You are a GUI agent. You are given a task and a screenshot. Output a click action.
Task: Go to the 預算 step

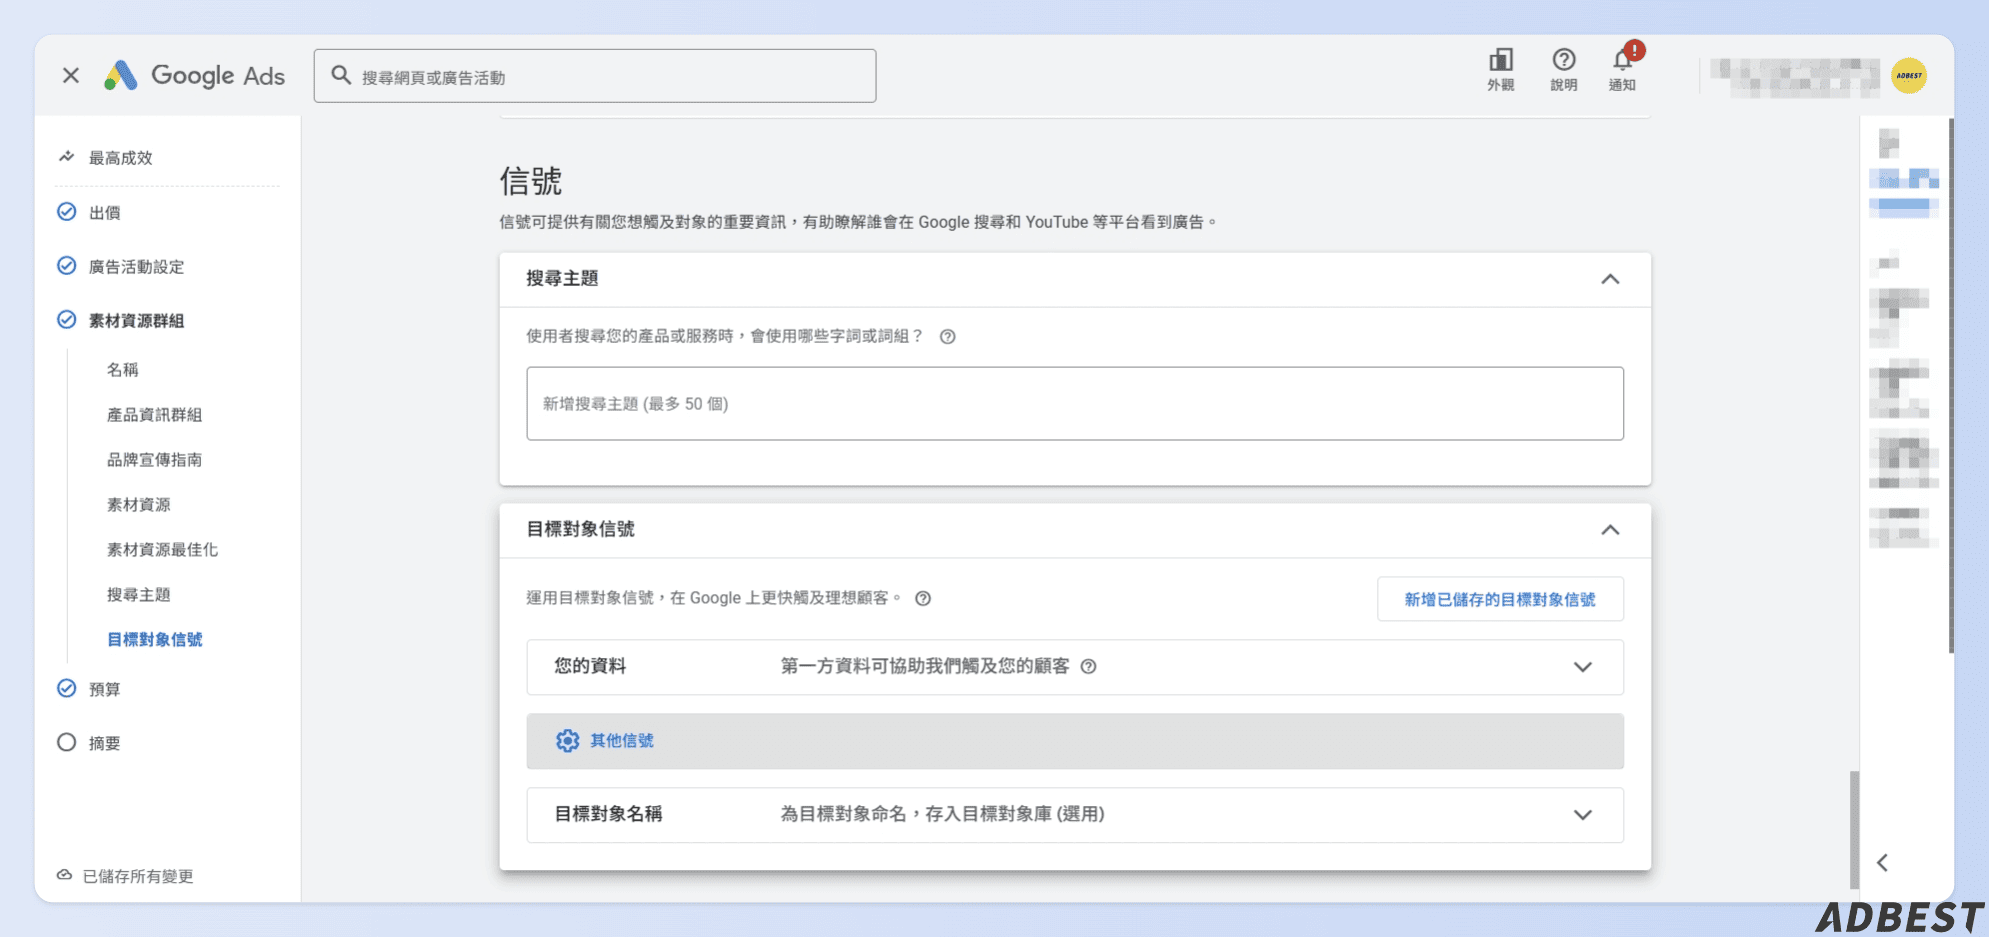[x=105, y=689]
